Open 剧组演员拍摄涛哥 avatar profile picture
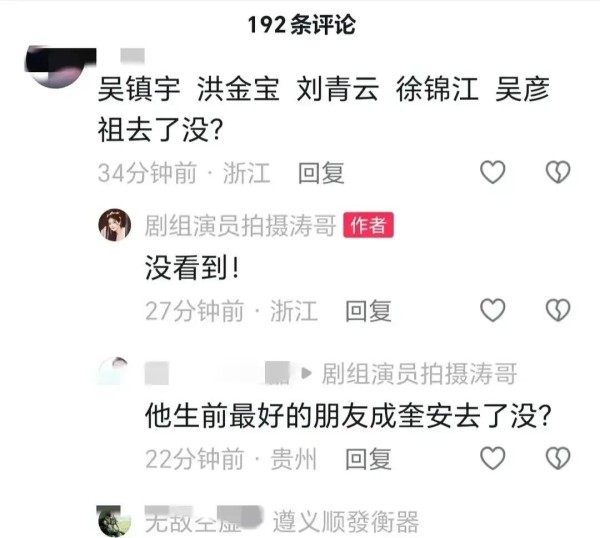Viewport: 600px width, 538px height. tap(115, 225)
